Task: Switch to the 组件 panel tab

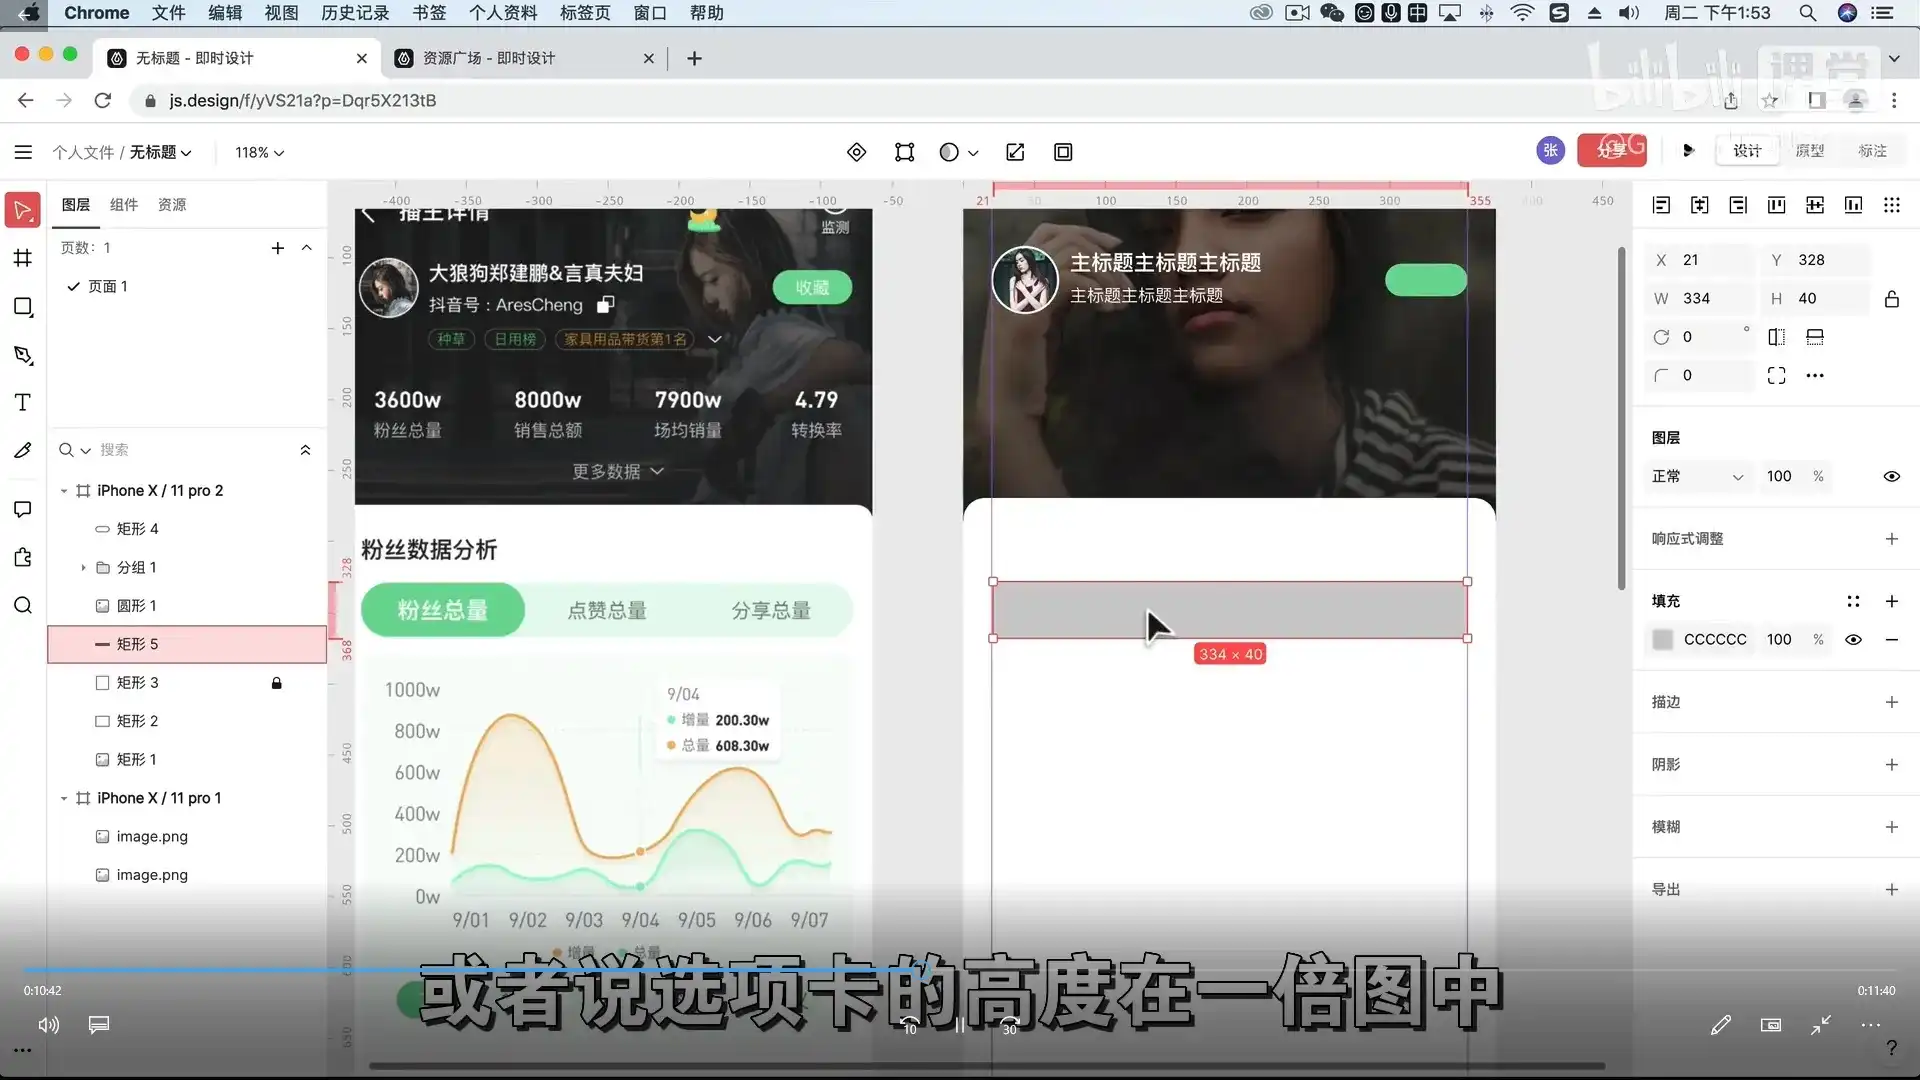Action: pos(123,204)
